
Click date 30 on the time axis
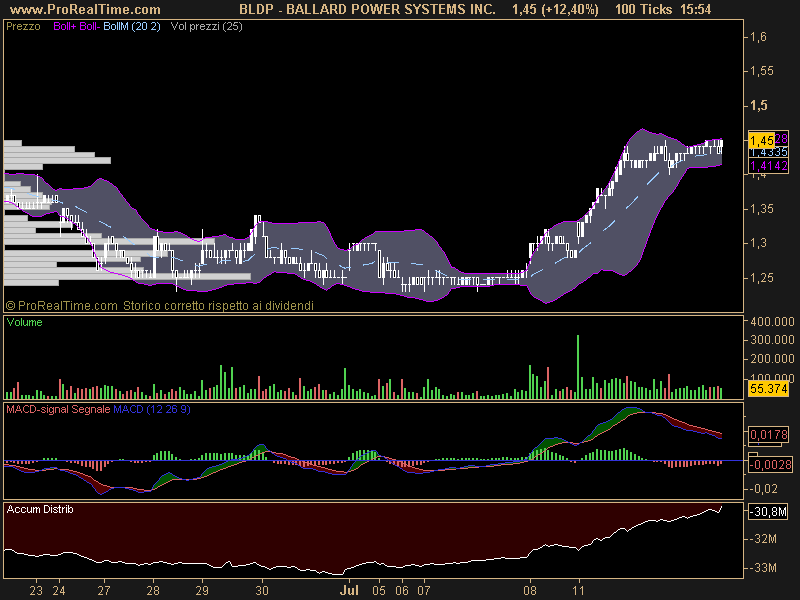coord(262,591)
